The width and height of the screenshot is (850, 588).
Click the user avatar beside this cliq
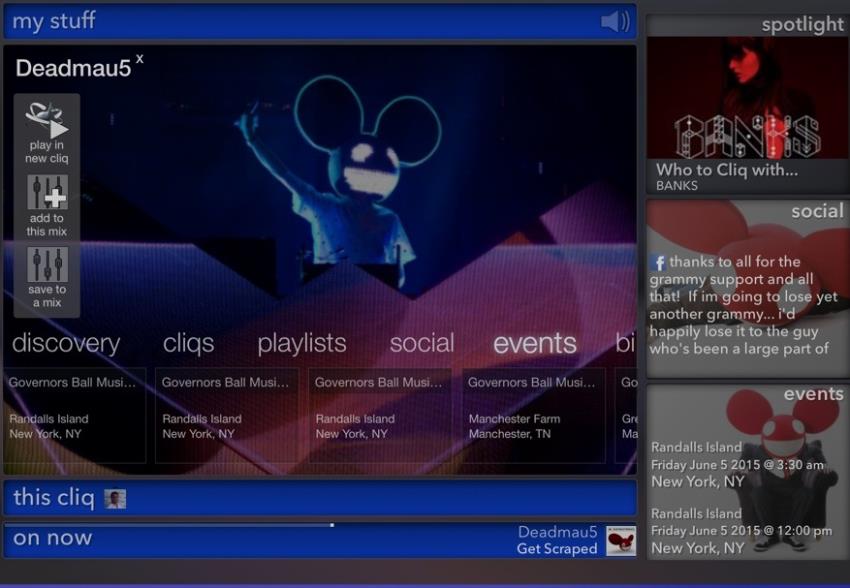tap(115, 499)
